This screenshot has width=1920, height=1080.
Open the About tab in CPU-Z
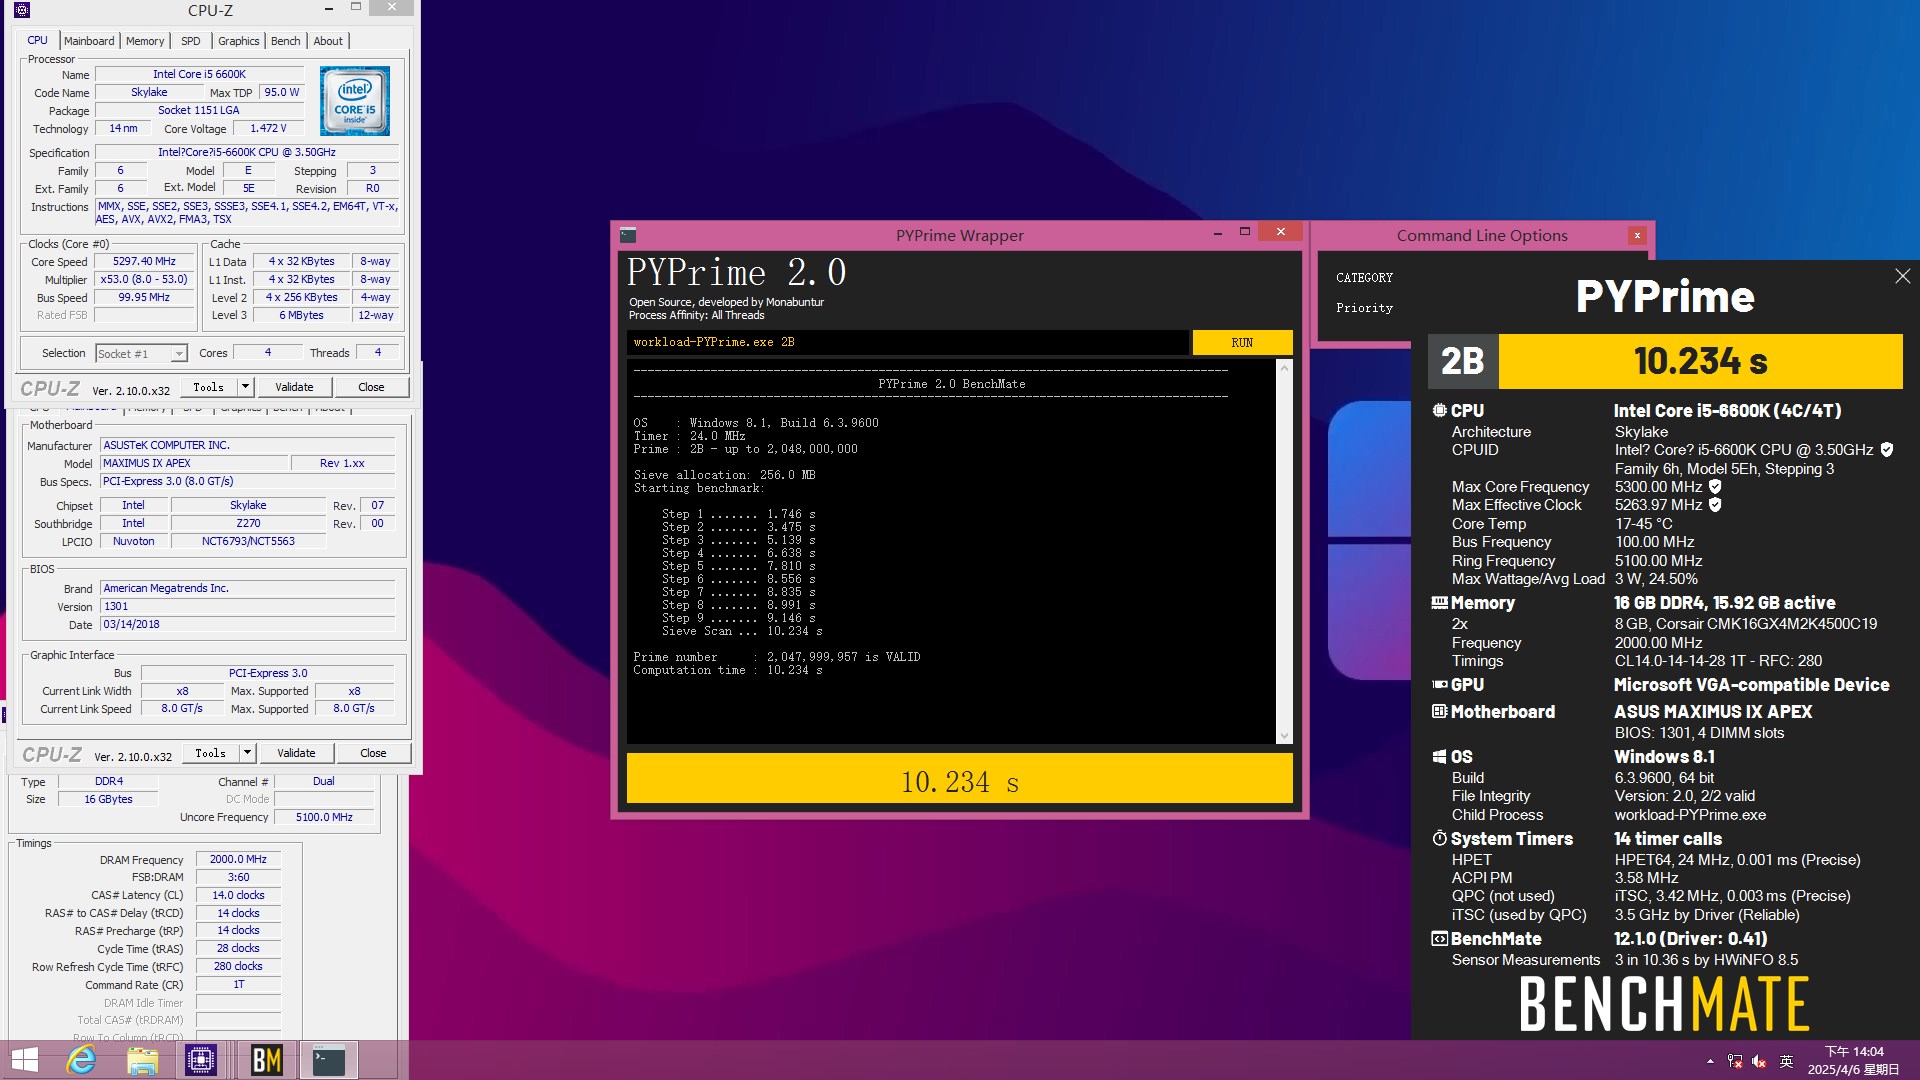328,41
